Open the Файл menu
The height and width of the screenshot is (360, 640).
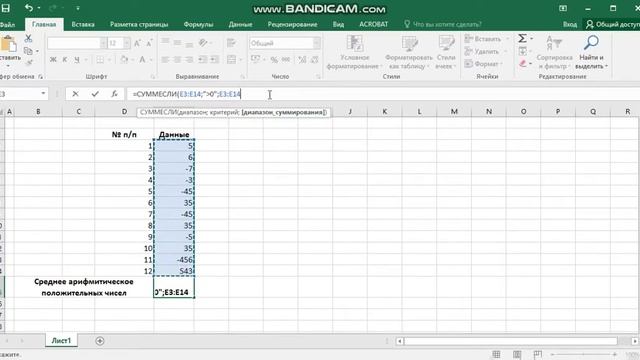[x=7, y=24]
